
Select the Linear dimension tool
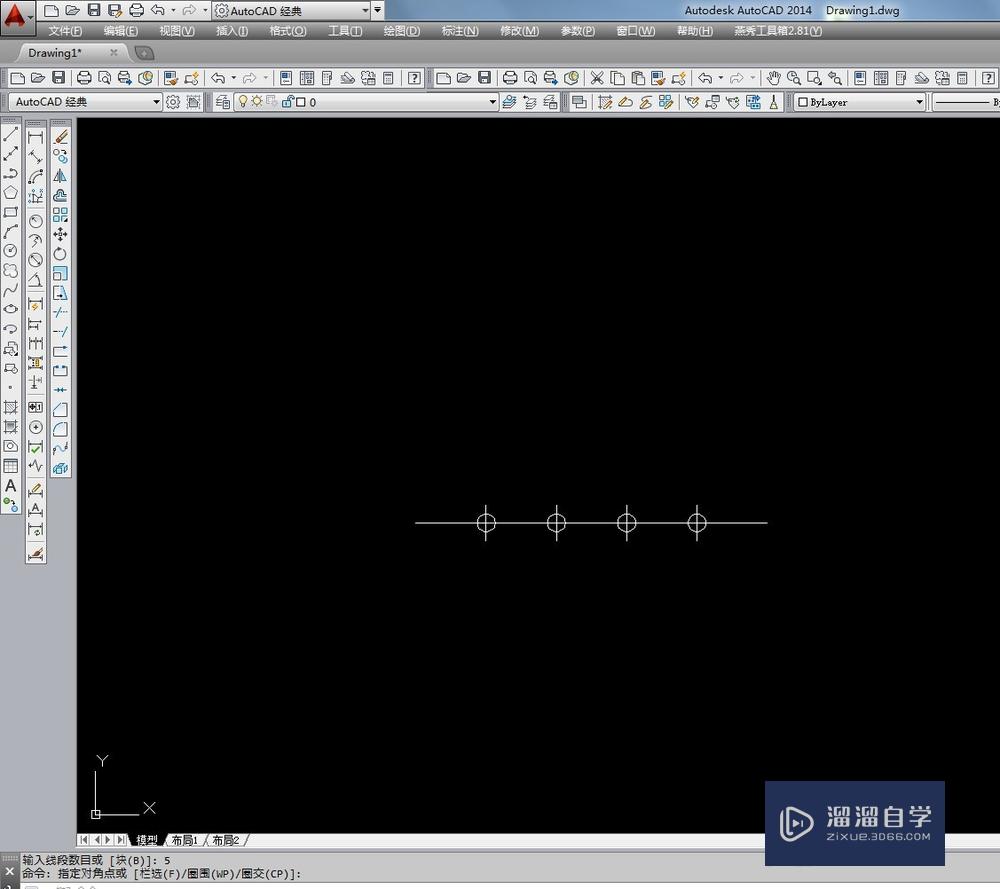(x=36, y=138)
